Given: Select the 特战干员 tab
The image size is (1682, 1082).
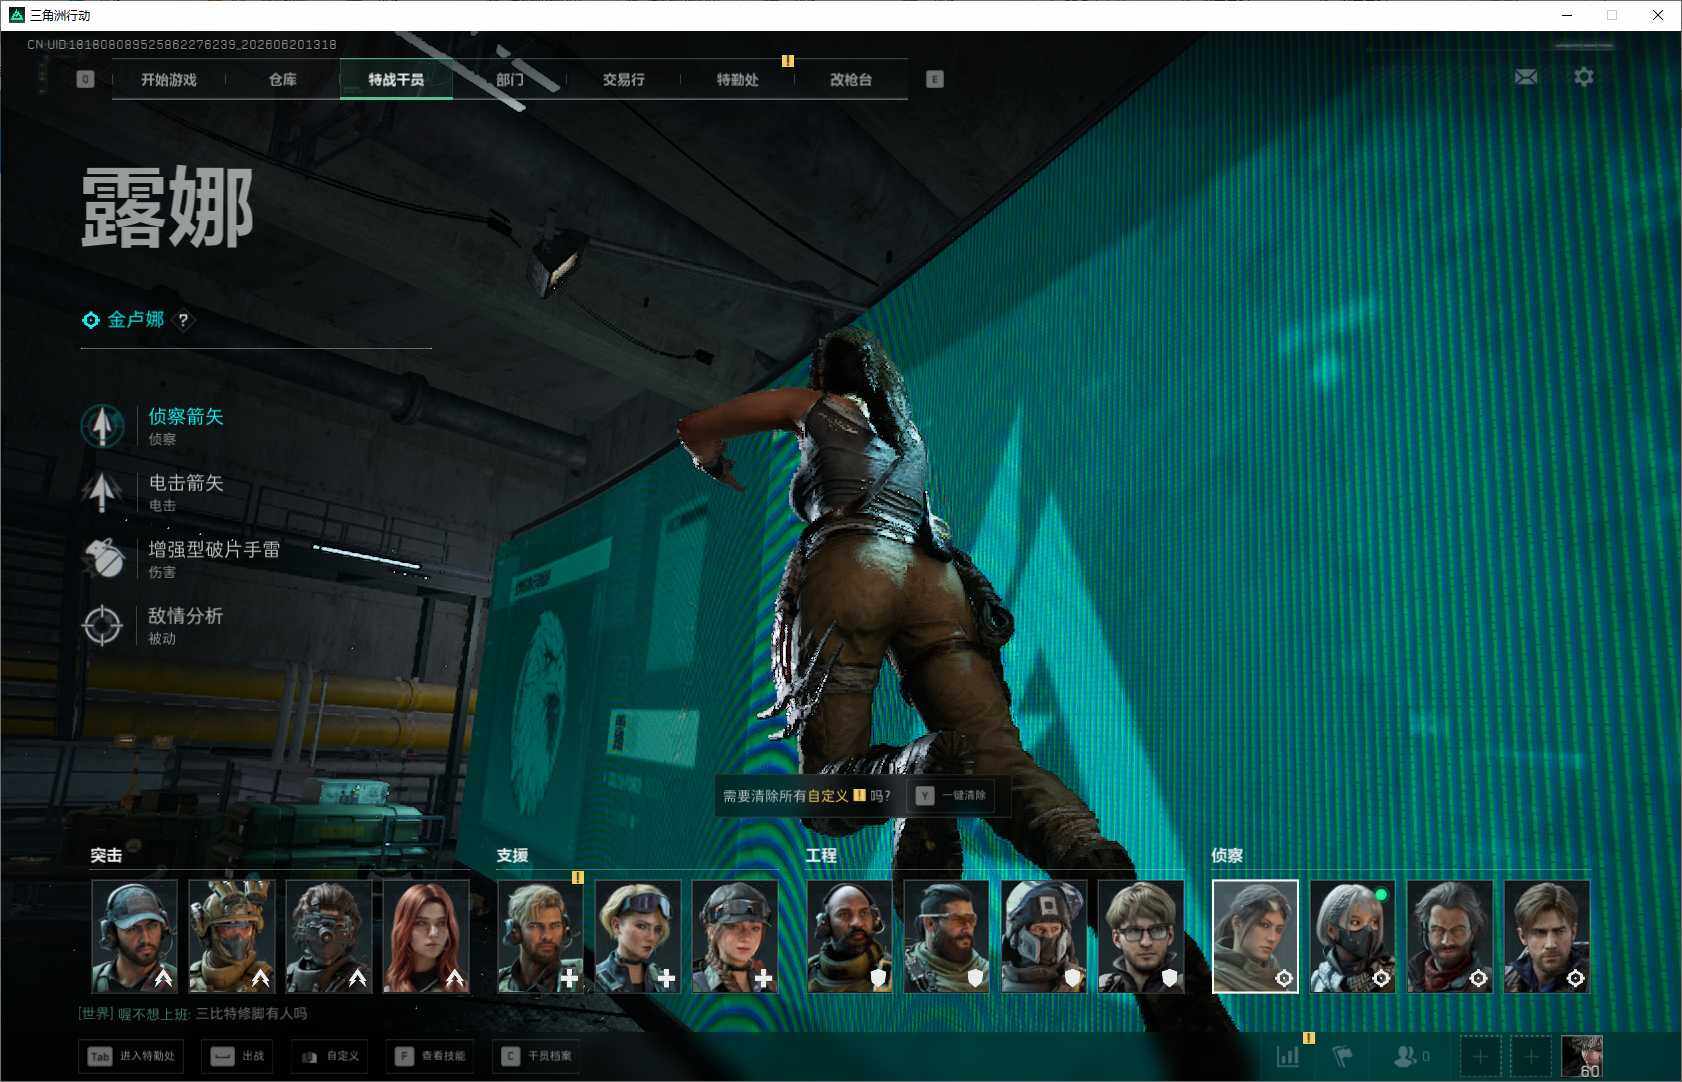Looking at the screenshot, I should pos(396,80).
